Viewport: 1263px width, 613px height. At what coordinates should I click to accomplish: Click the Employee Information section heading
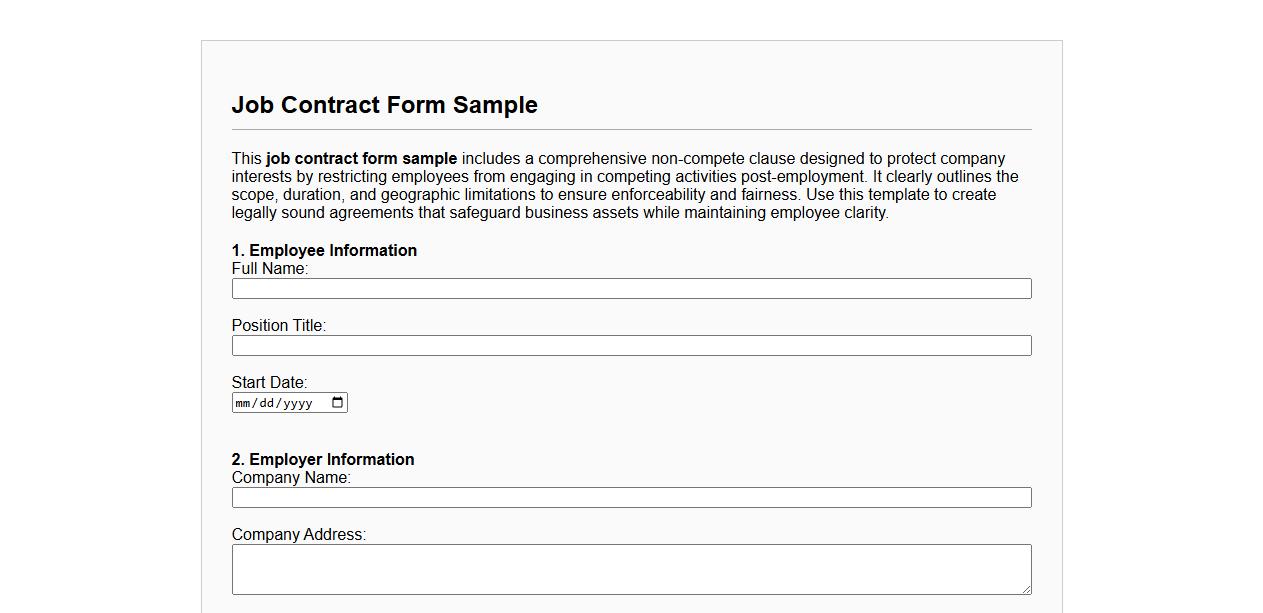324,250
